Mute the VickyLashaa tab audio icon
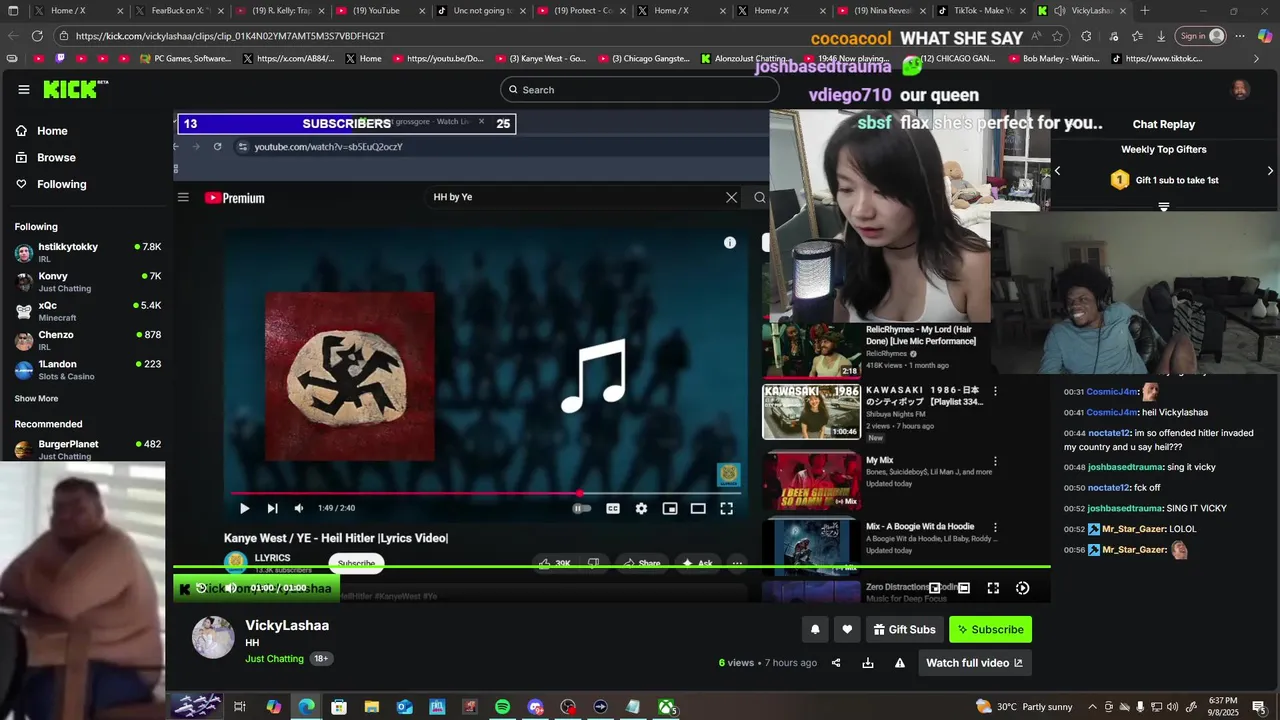The image size is (1280, 720). pos(1060,10)
